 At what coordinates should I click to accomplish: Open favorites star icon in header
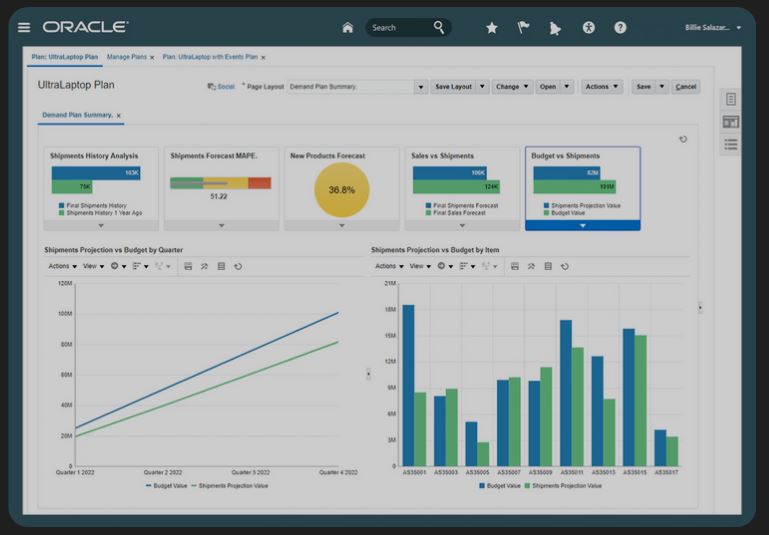pos(492,28)
